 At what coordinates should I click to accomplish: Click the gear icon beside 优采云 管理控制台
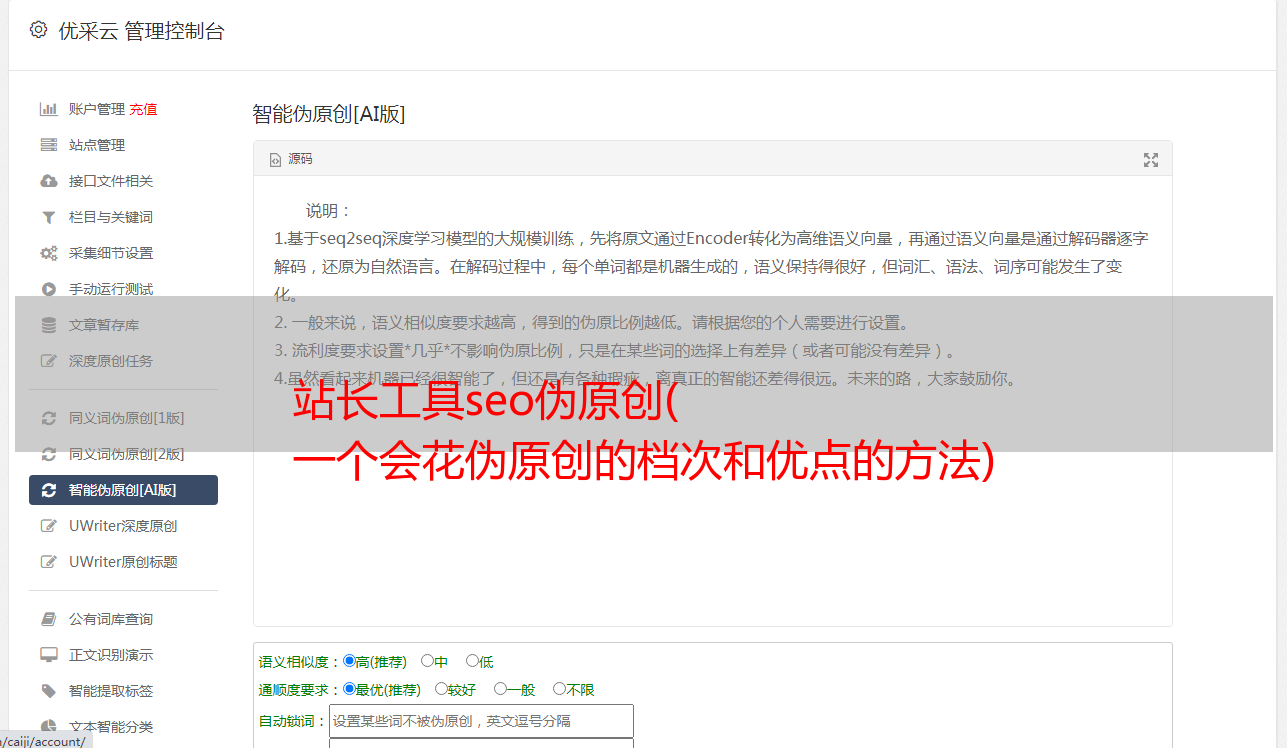click(x=38, y=30)
